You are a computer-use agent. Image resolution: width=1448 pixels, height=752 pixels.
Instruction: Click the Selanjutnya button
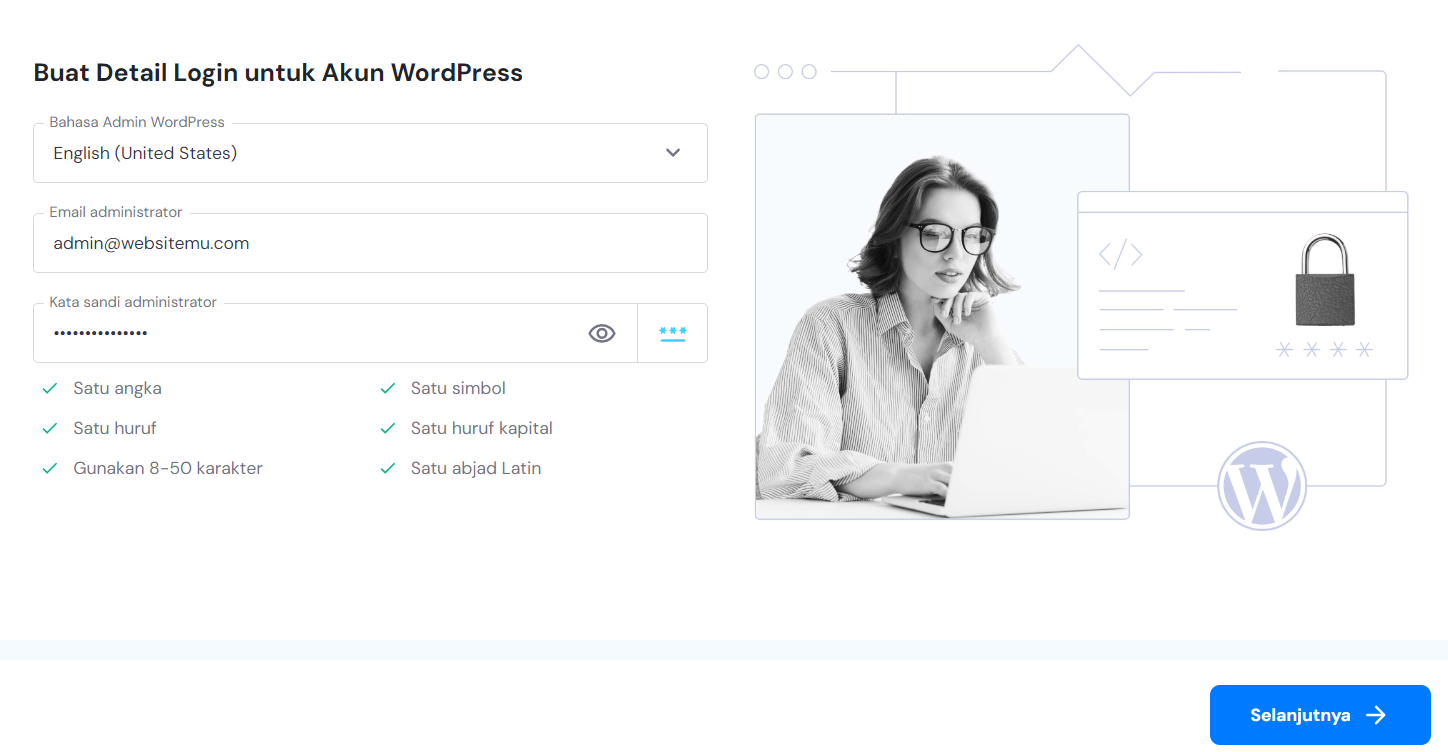1320,715
